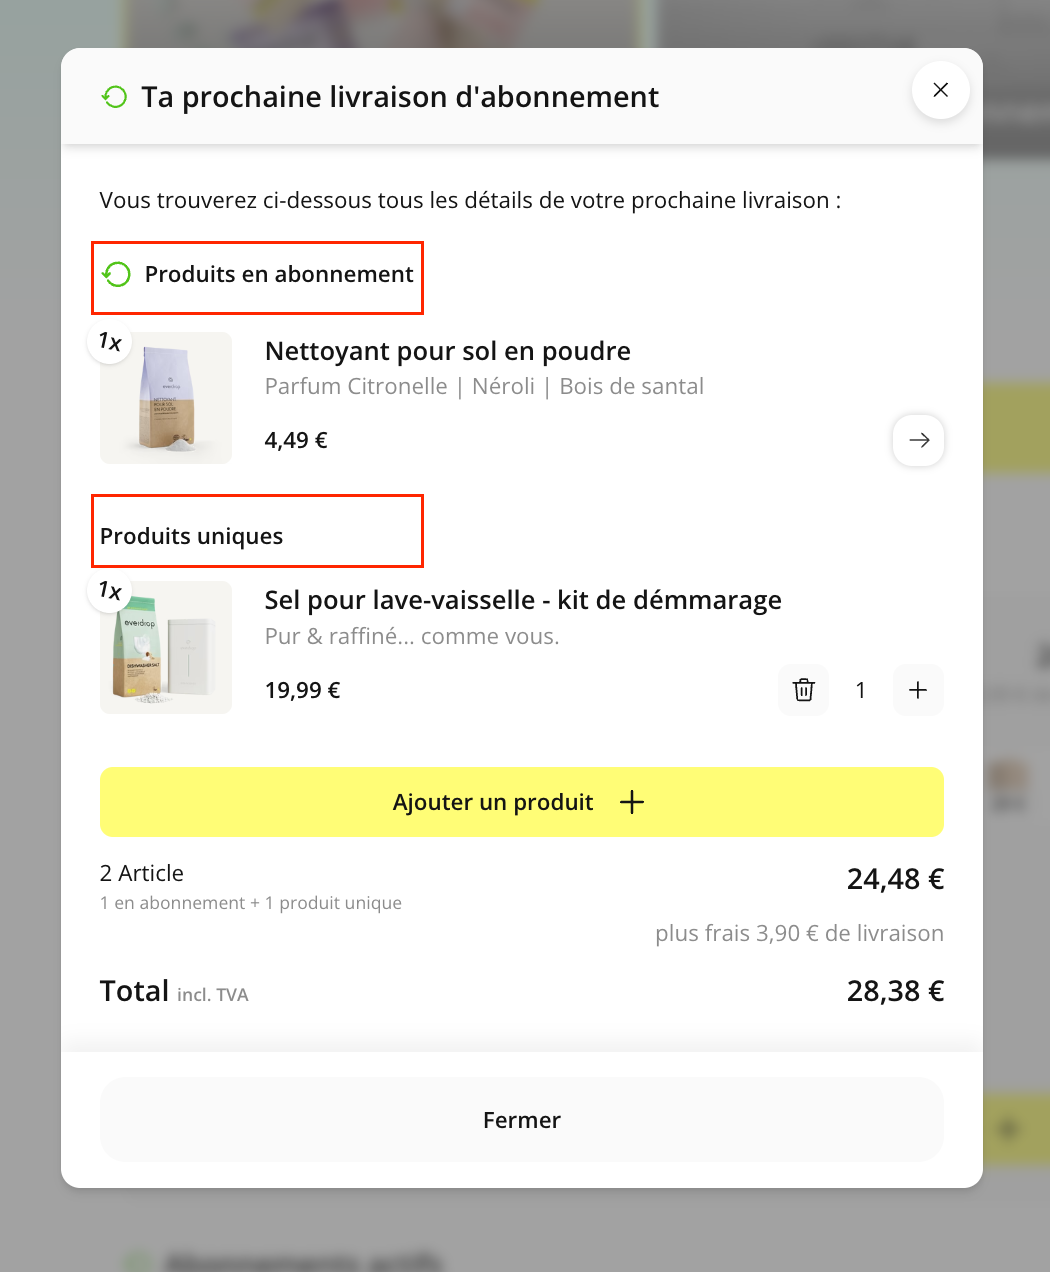Close the subscription delivery dialog with X

940,90
